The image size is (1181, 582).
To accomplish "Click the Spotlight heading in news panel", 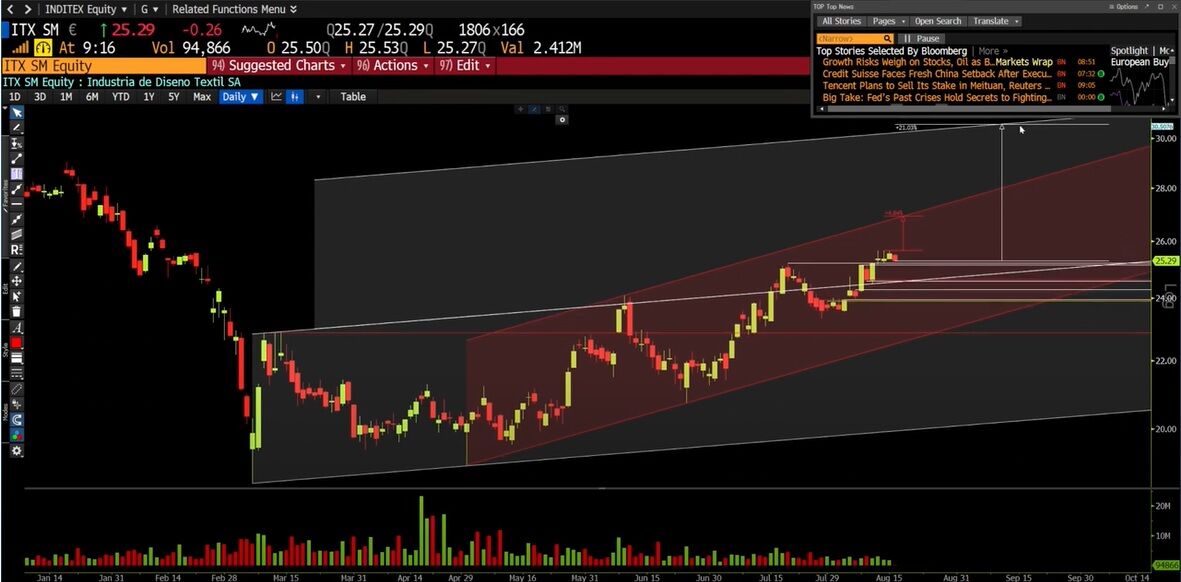I will point(1129,51).
